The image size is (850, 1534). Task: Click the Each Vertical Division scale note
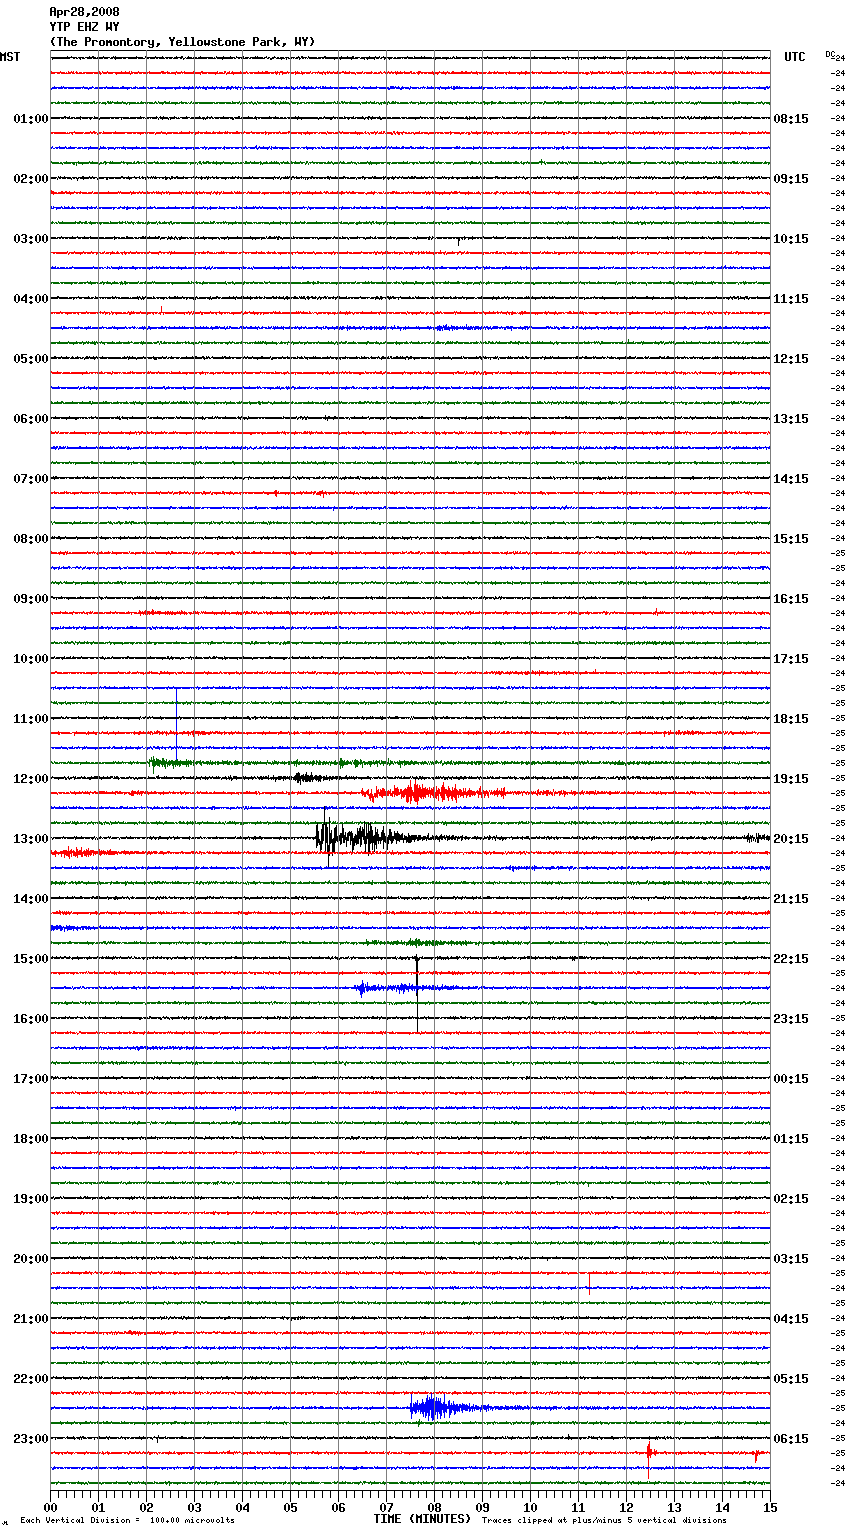(127, 1521)
